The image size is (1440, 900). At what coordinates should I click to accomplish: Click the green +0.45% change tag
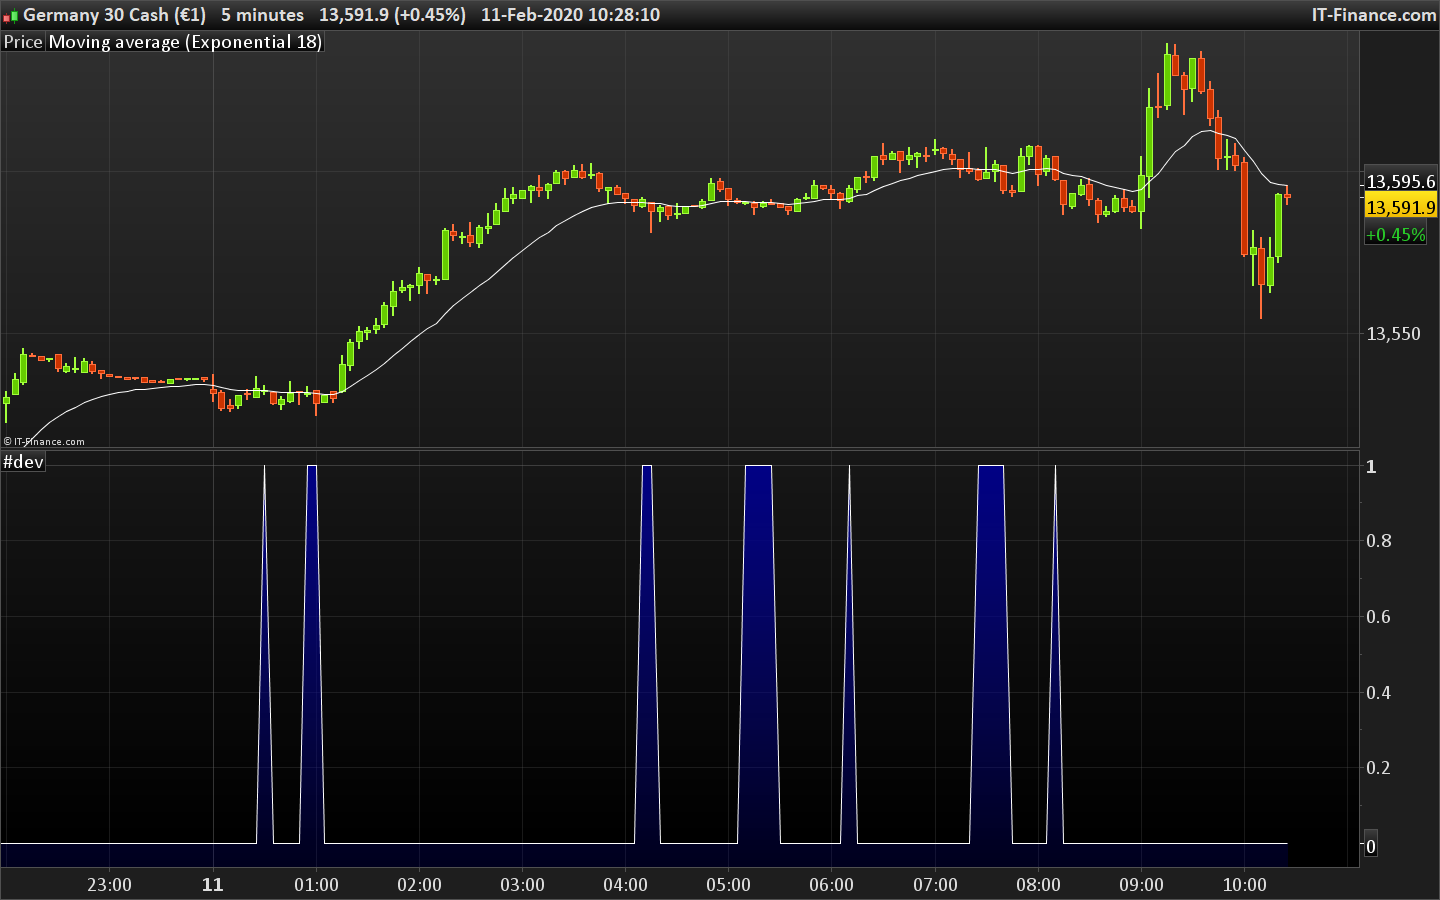(1396, 235)
